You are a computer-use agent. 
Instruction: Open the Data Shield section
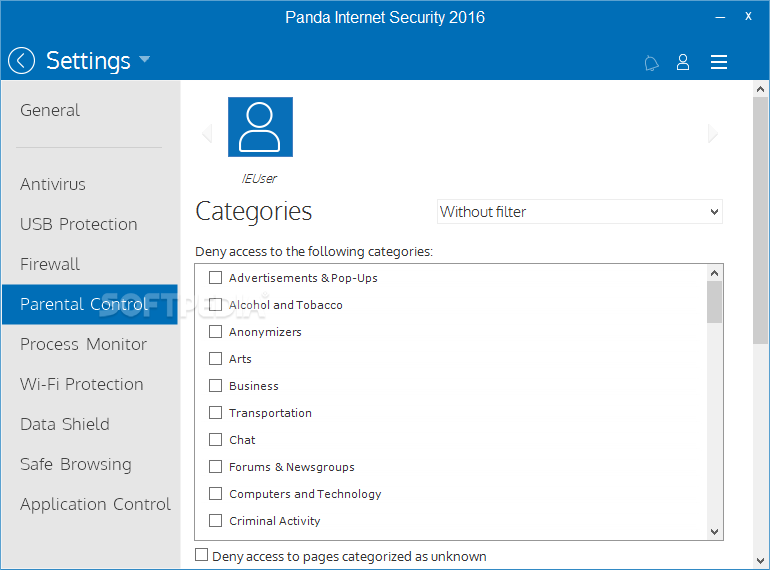coord(65,424)
